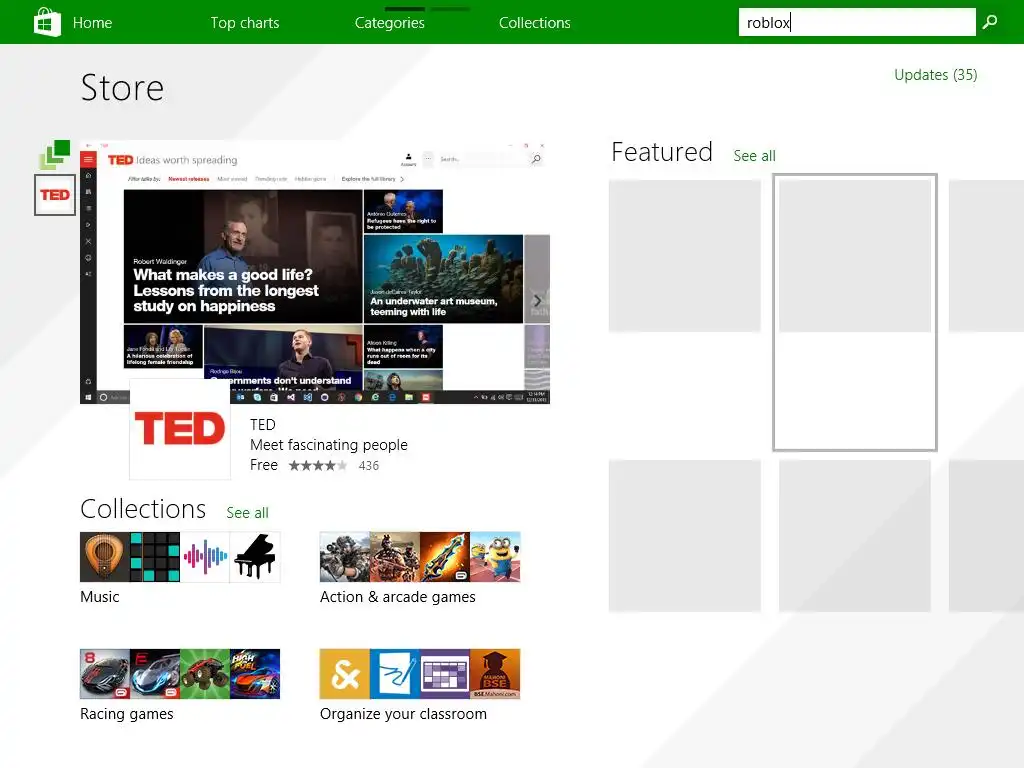
Task: Open the piano app icon
Action: 255,557
